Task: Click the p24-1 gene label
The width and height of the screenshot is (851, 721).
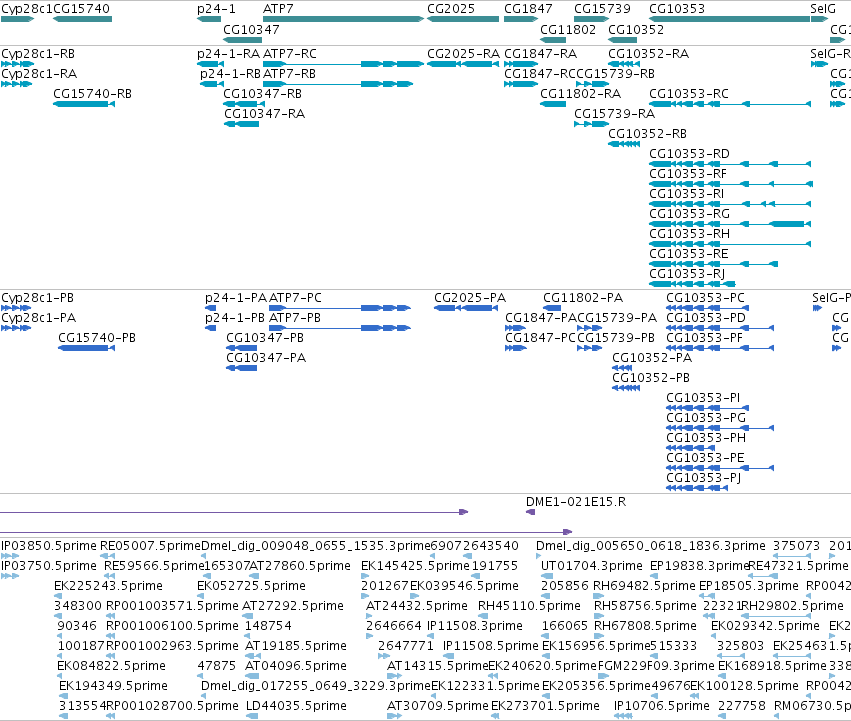Action: 216,9
